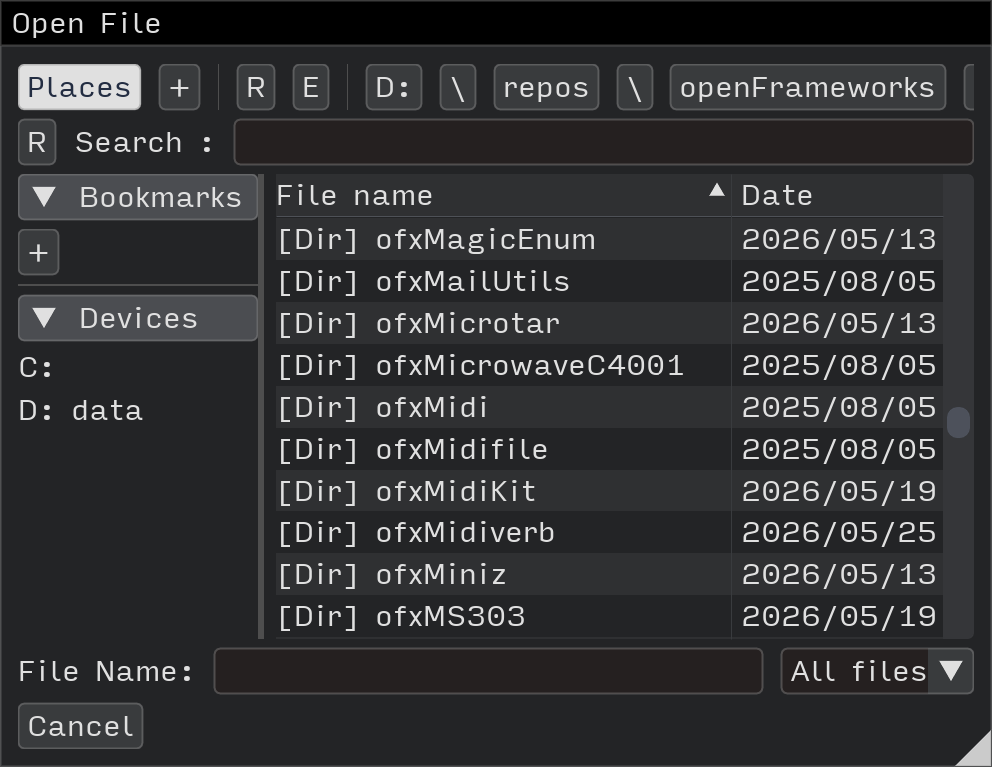992x767 pixels.
Task: Collapse the Bookmarks section
Action: 138,197
